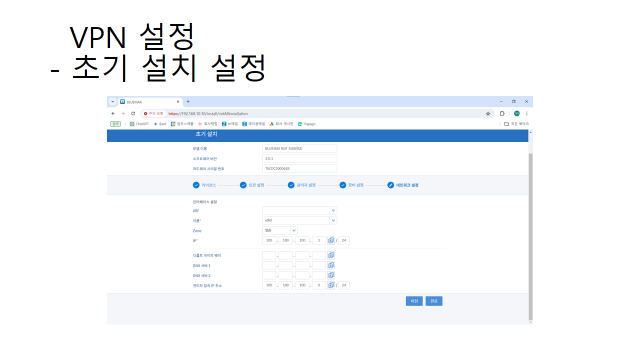640x360 pixels.
Task: Go to 관리자 설정 step label
Action: tap(306, 185)
